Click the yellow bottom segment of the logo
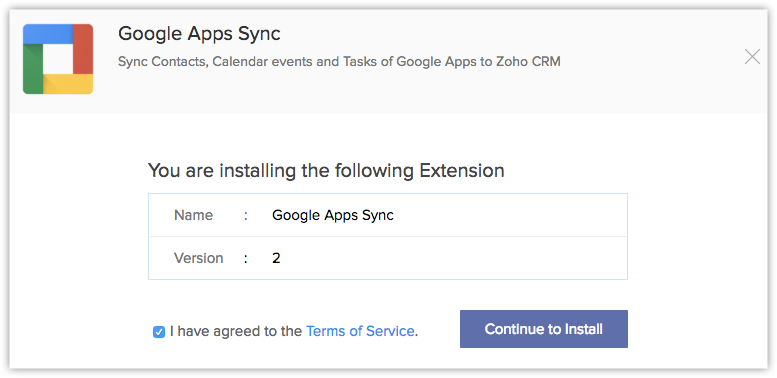Viewport: 777px width, 378px height. coord(68,84)
